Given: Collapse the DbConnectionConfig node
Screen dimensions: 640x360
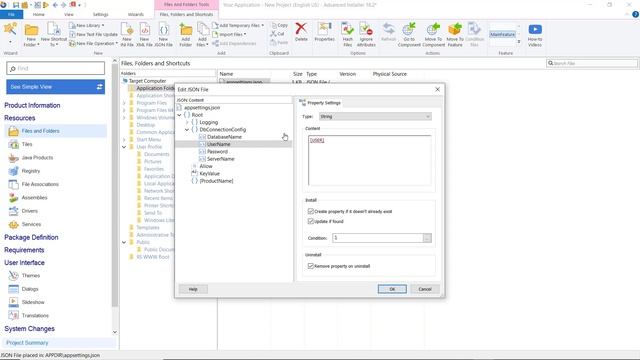Looking at the screenshot, I should [x=187, y=130].
